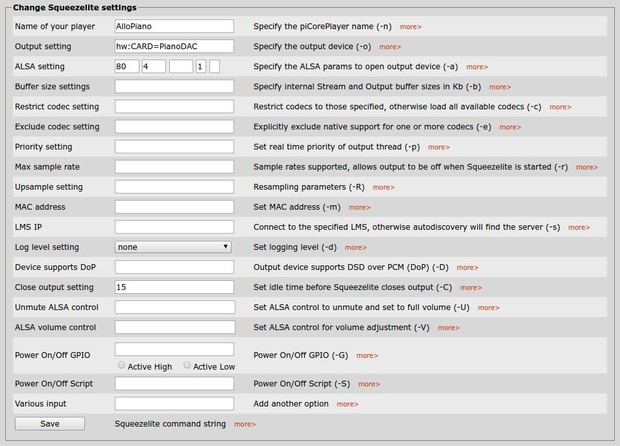The image size is (620, 446).
Task: Open more> link for Power On/Off GPIO (-G)
Action: coord(367,356)
